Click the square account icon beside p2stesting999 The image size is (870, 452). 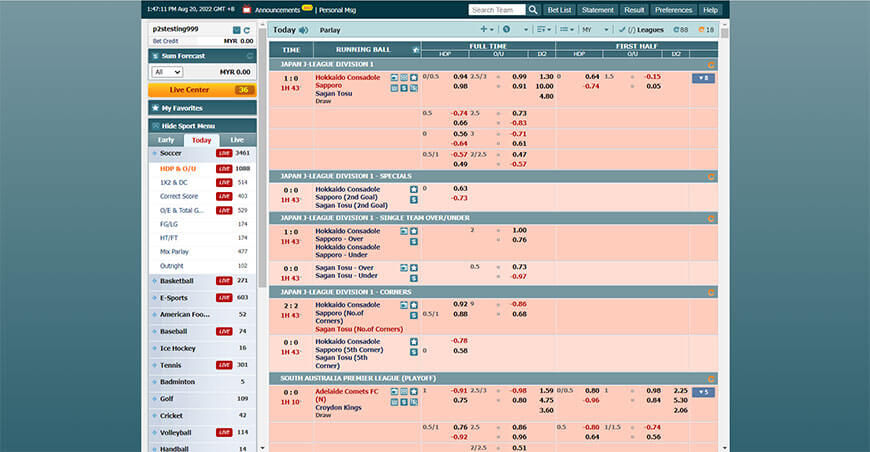(x=237, y=30)
